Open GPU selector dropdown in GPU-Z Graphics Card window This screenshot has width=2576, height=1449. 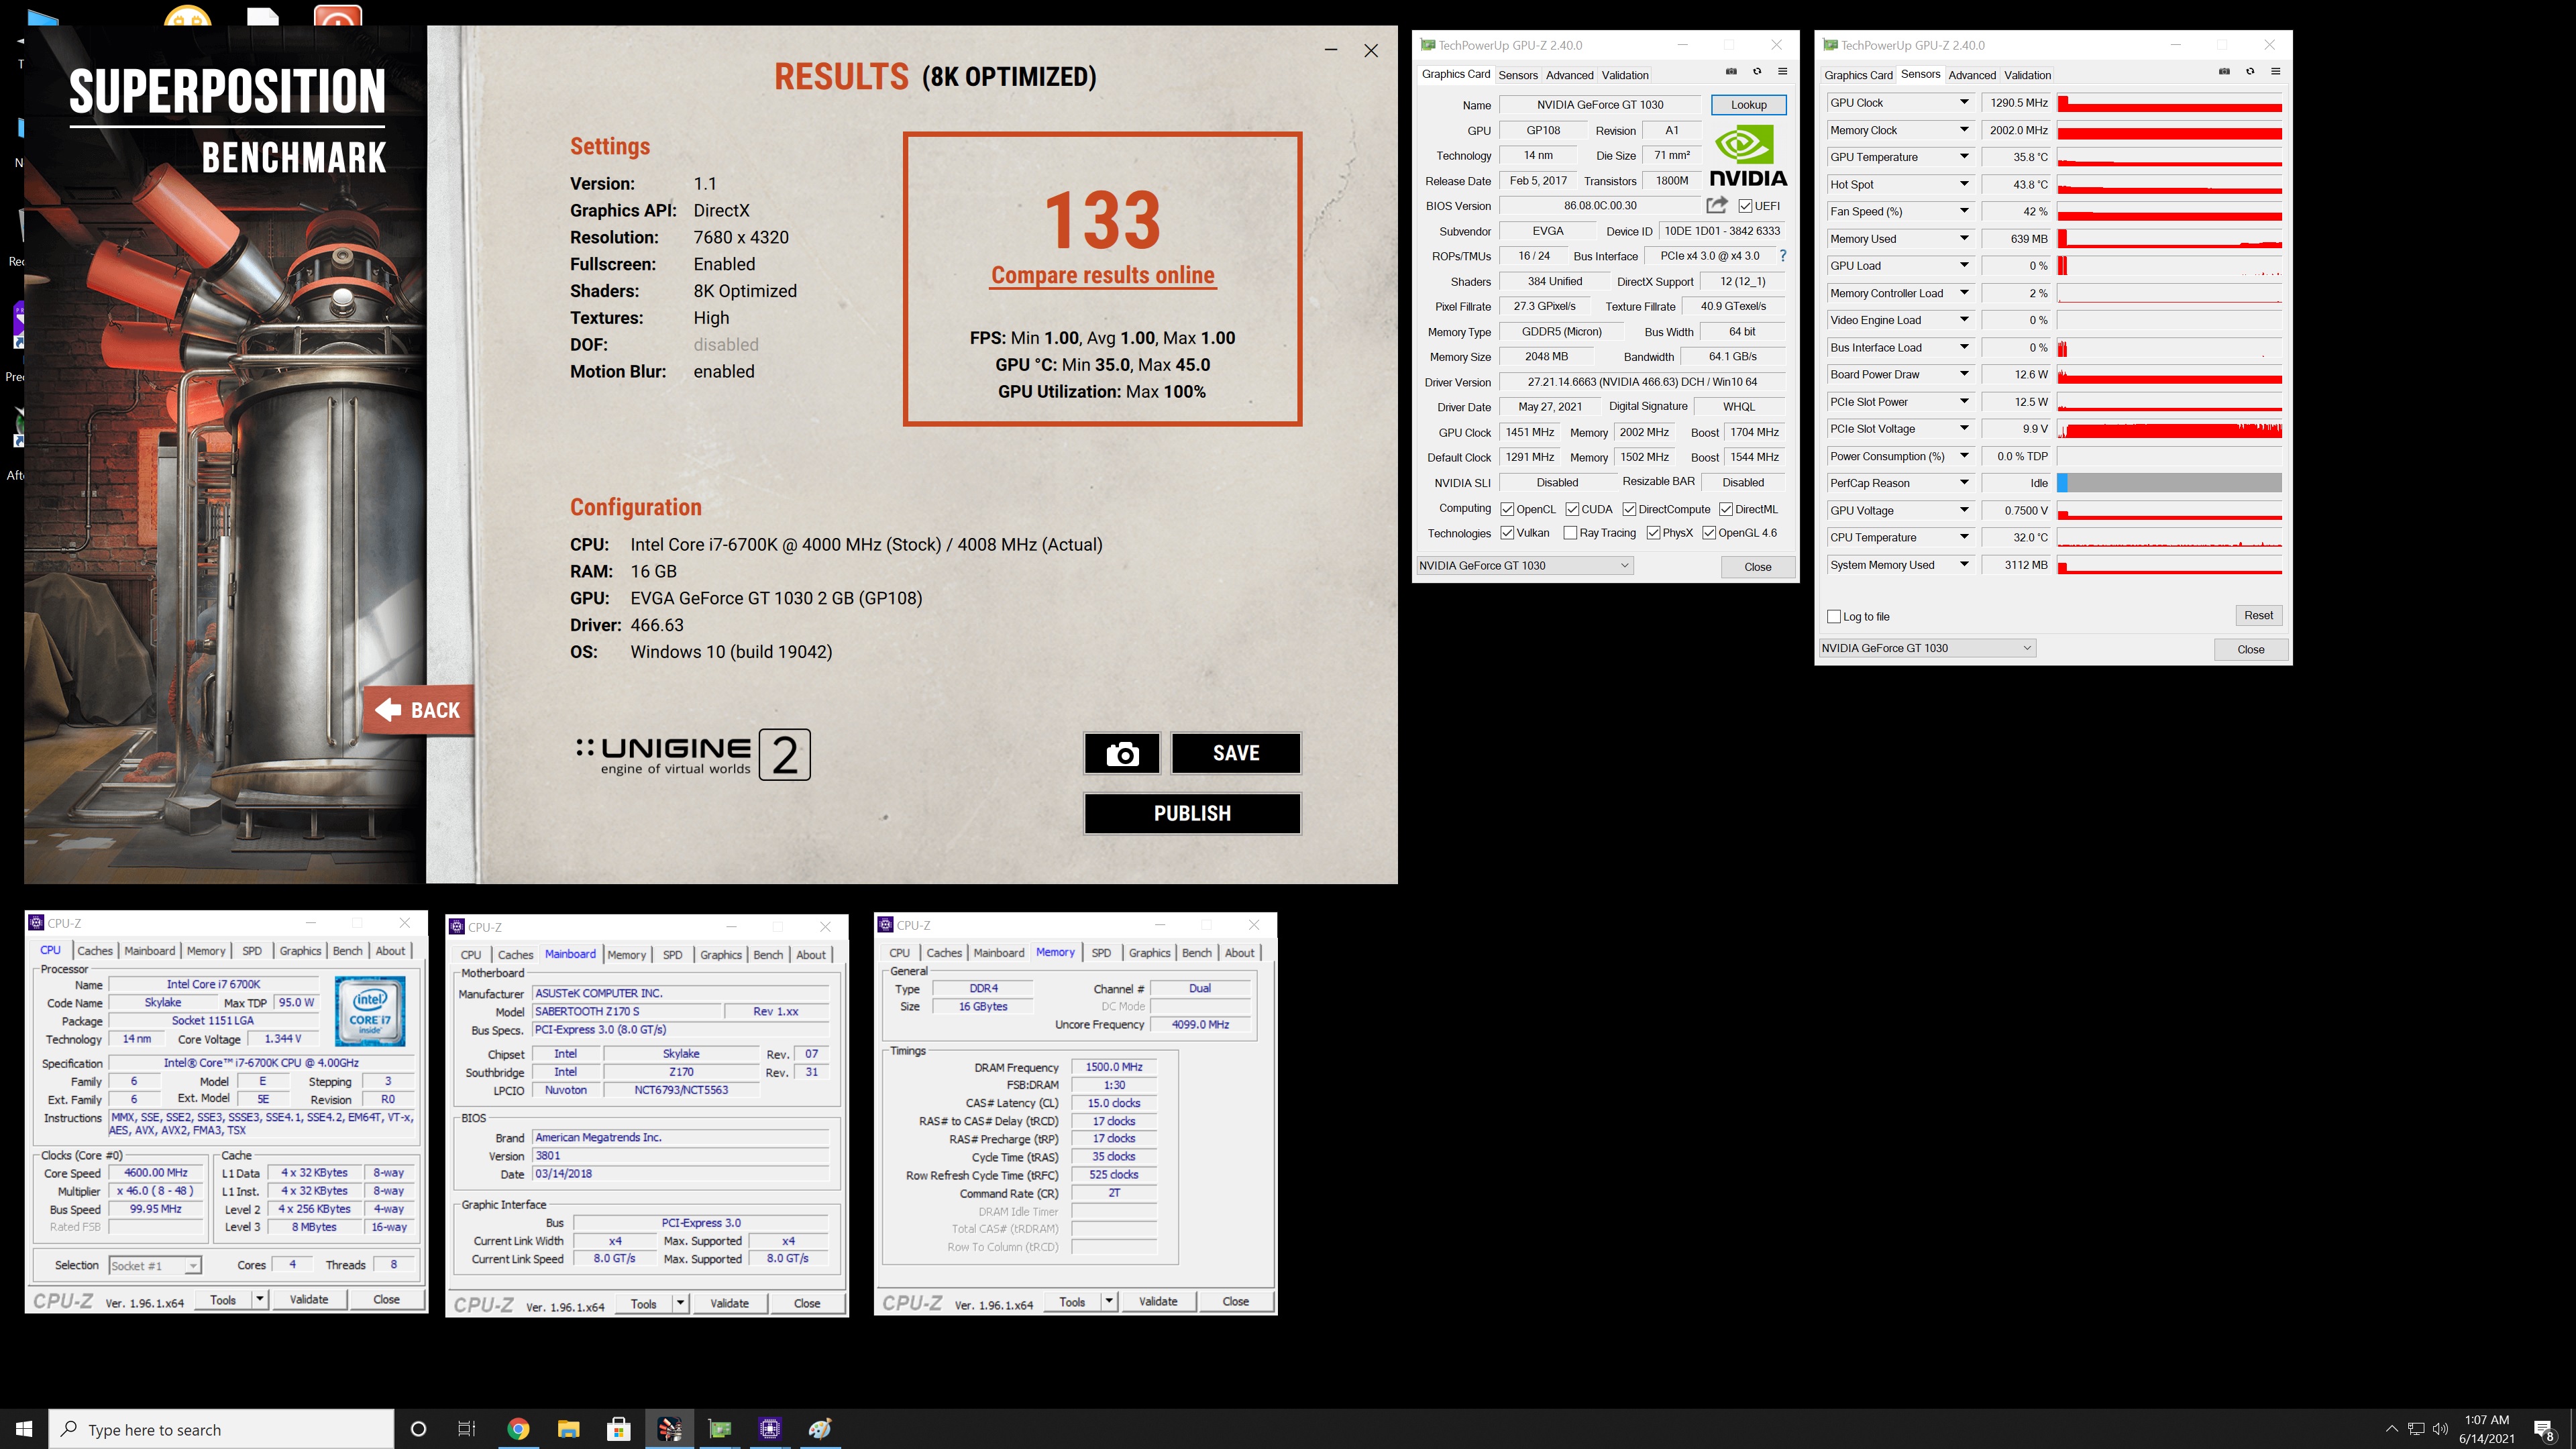1524,565
